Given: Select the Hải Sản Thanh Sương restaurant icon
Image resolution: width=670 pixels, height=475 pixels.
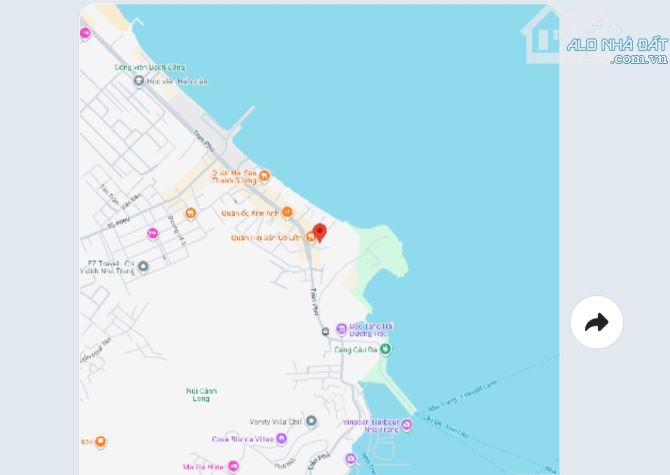Looking at the screenshot, I should click(264, 176).
